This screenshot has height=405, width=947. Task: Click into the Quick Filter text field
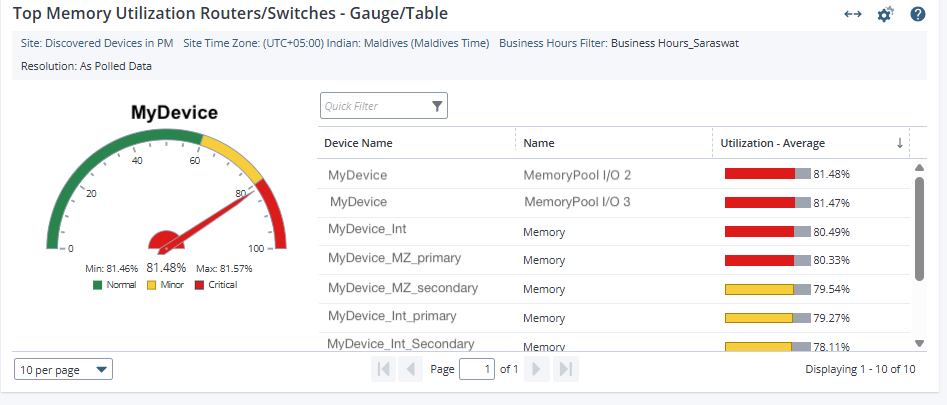click(374, 106)
